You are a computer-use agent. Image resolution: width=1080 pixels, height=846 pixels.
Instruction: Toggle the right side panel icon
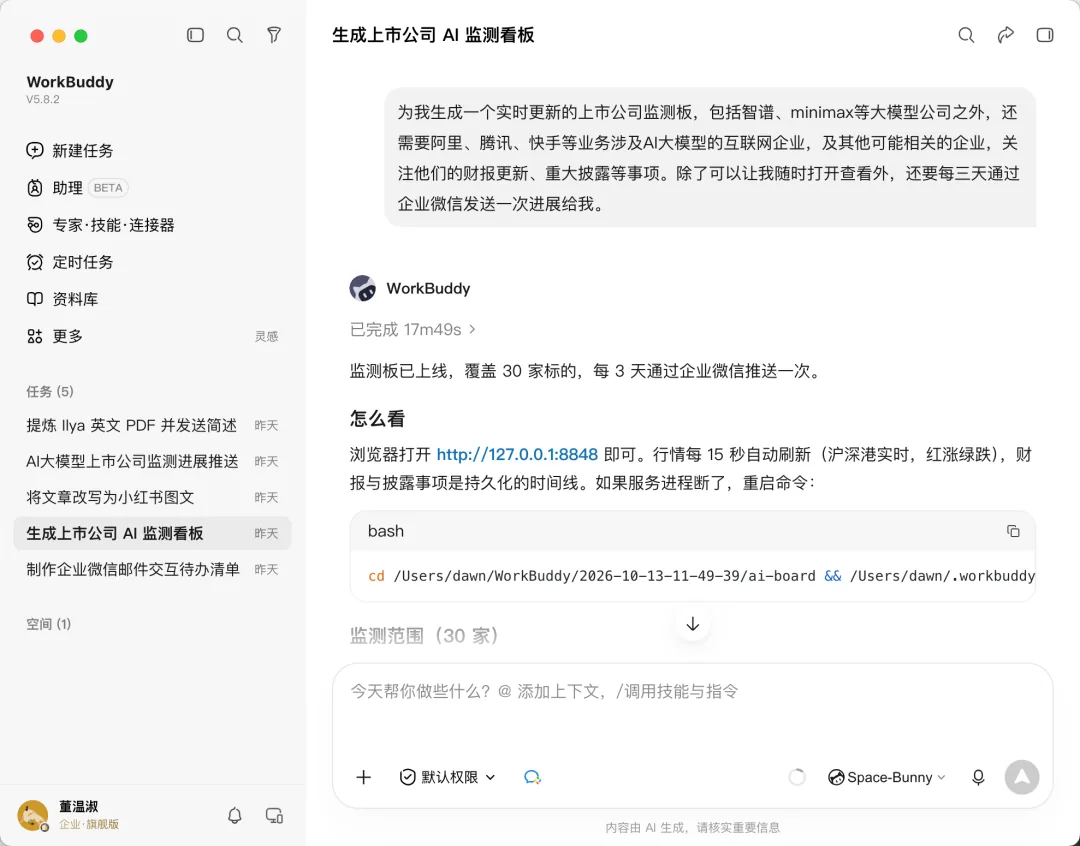[1045, 35]
